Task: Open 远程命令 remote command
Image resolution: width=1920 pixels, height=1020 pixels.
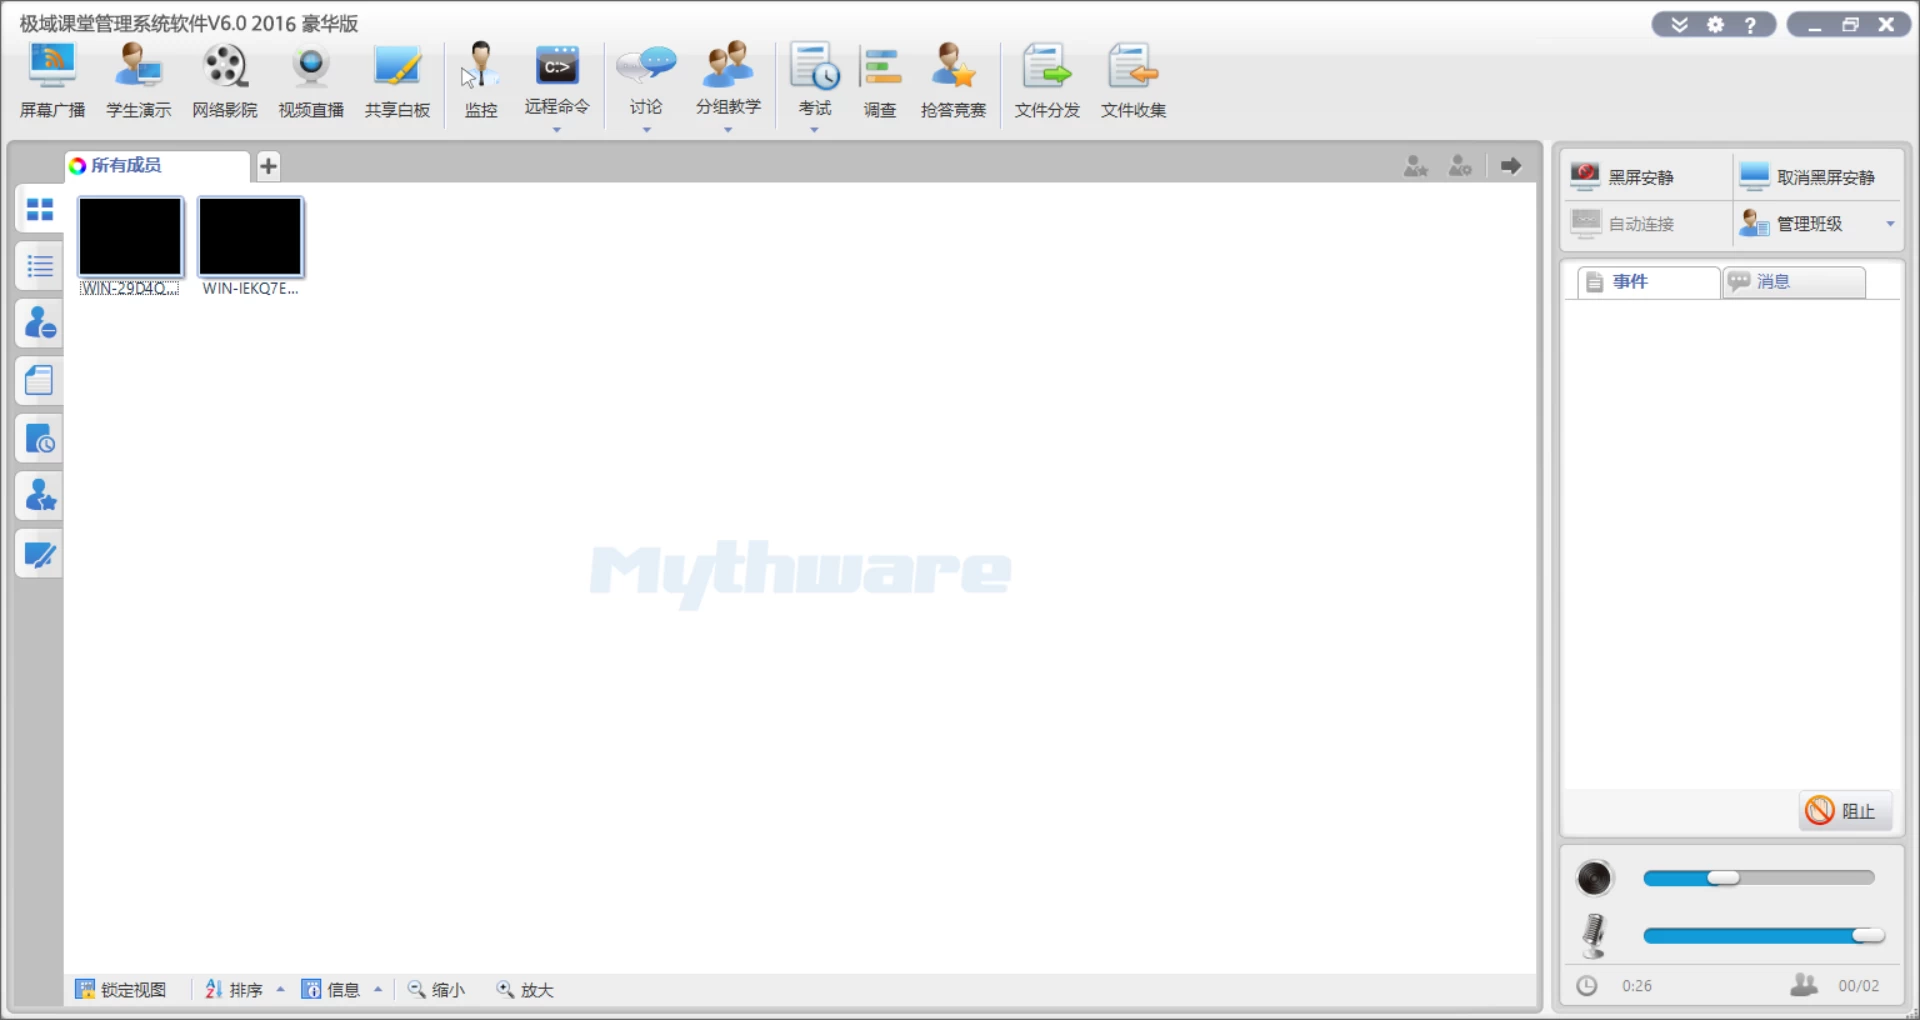Action: [x=557, y=79]
